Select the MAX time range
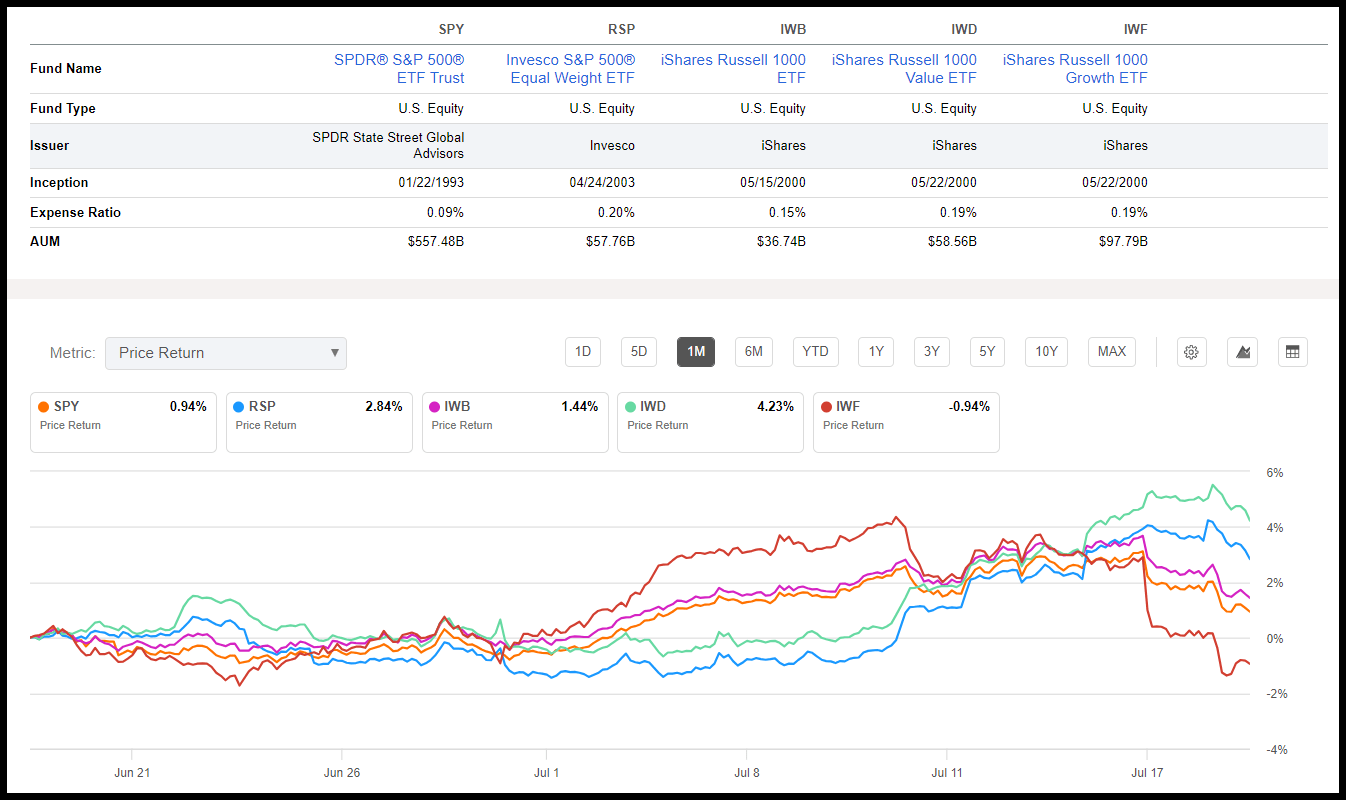Screen dimensions: 1346x800 [x=1111, y=352]
